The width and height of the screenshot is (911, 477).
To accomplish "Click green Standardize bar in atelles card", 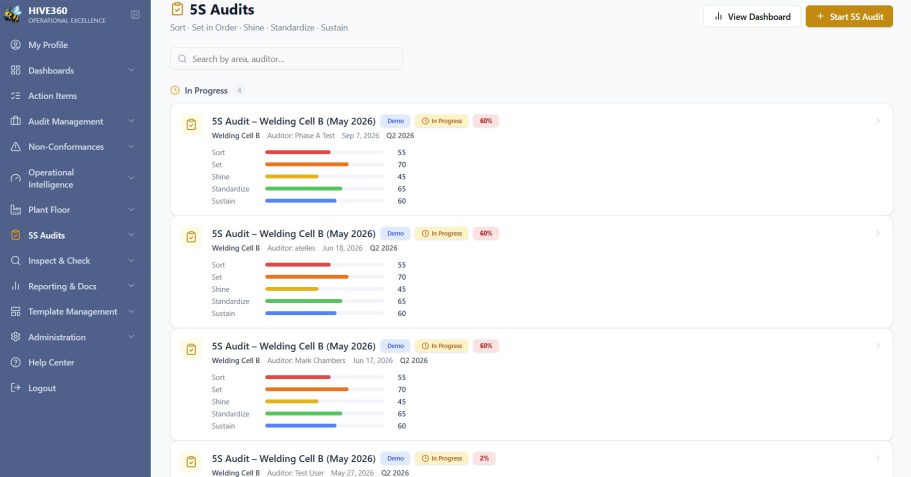I will (304, 301).
